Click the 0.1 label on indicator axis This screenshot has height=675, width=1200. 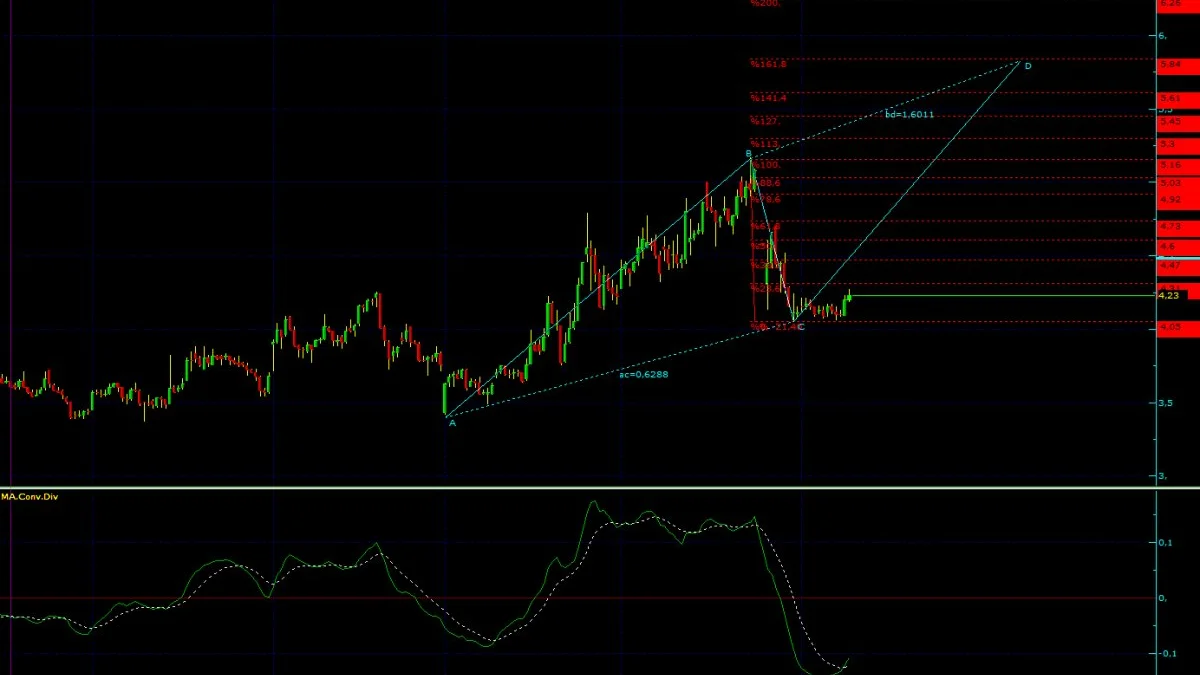1164,543
